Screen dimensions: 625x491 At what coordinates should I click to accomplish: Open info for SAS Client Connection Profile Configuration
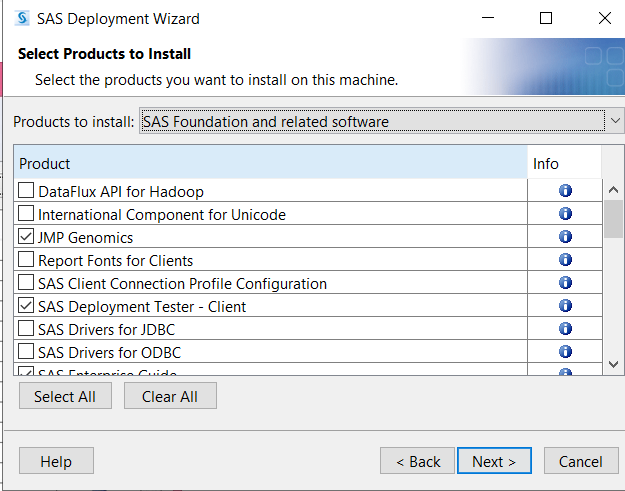(565, 283)
